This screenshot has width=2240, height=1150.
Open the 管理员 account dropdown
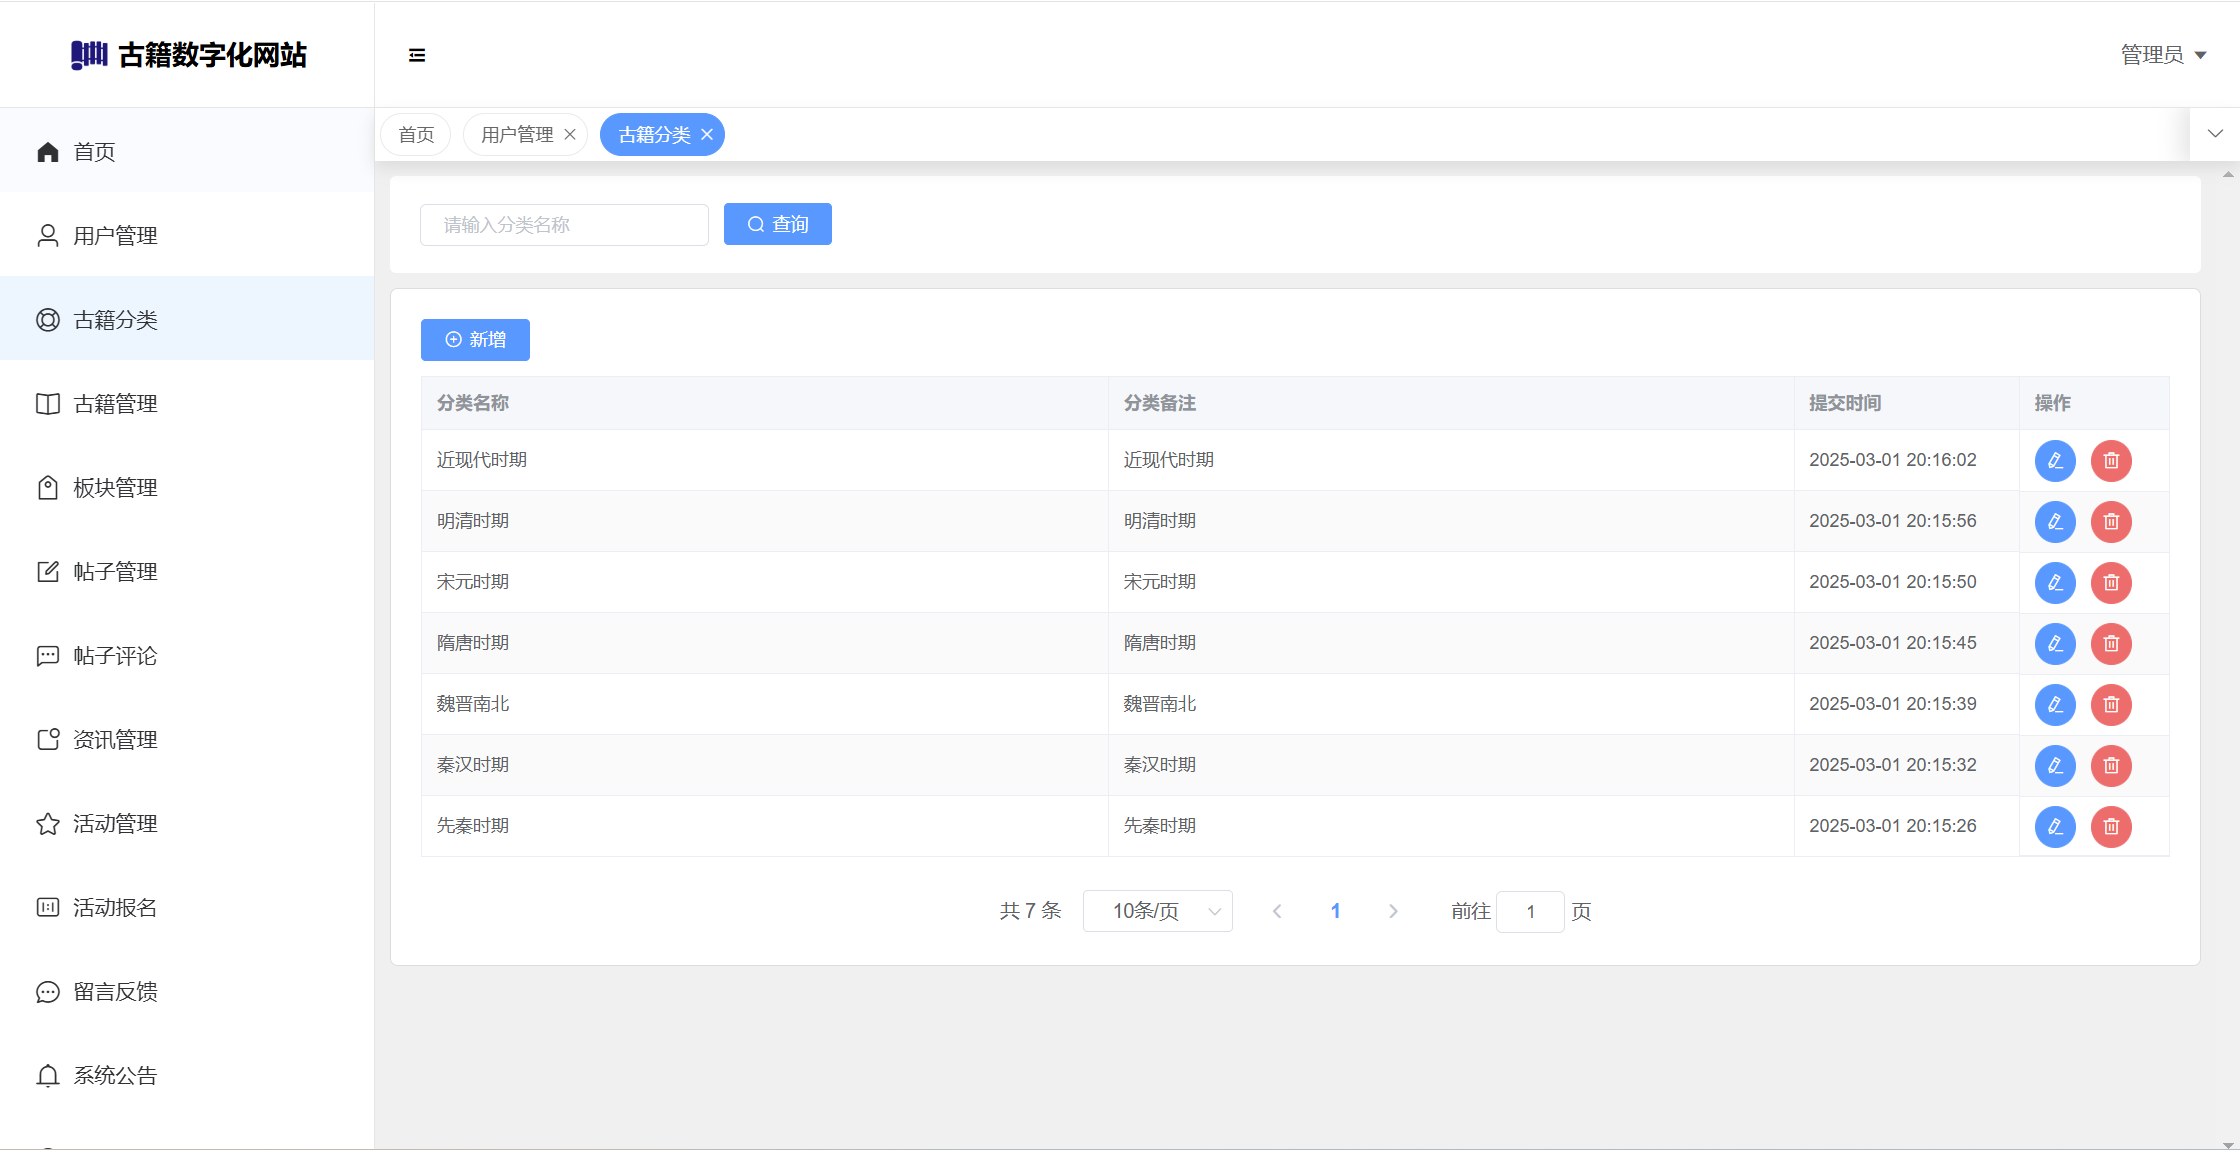[2163, 55]
